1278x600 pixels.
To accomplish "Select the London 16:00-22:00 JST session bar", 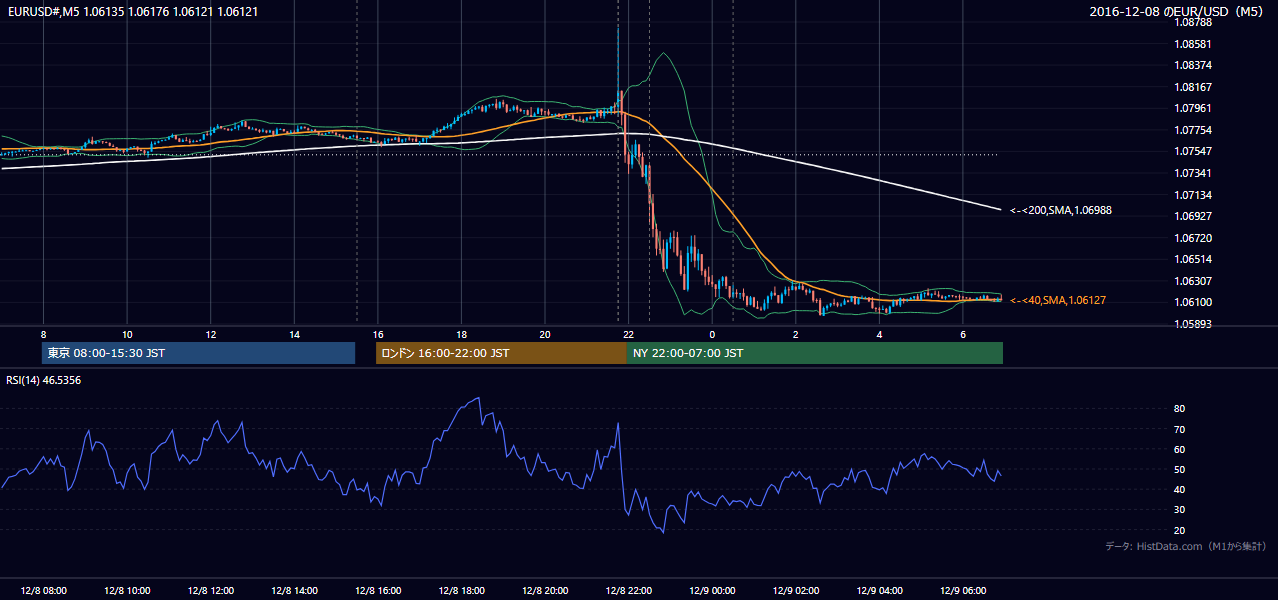I will tap(501, 353).
